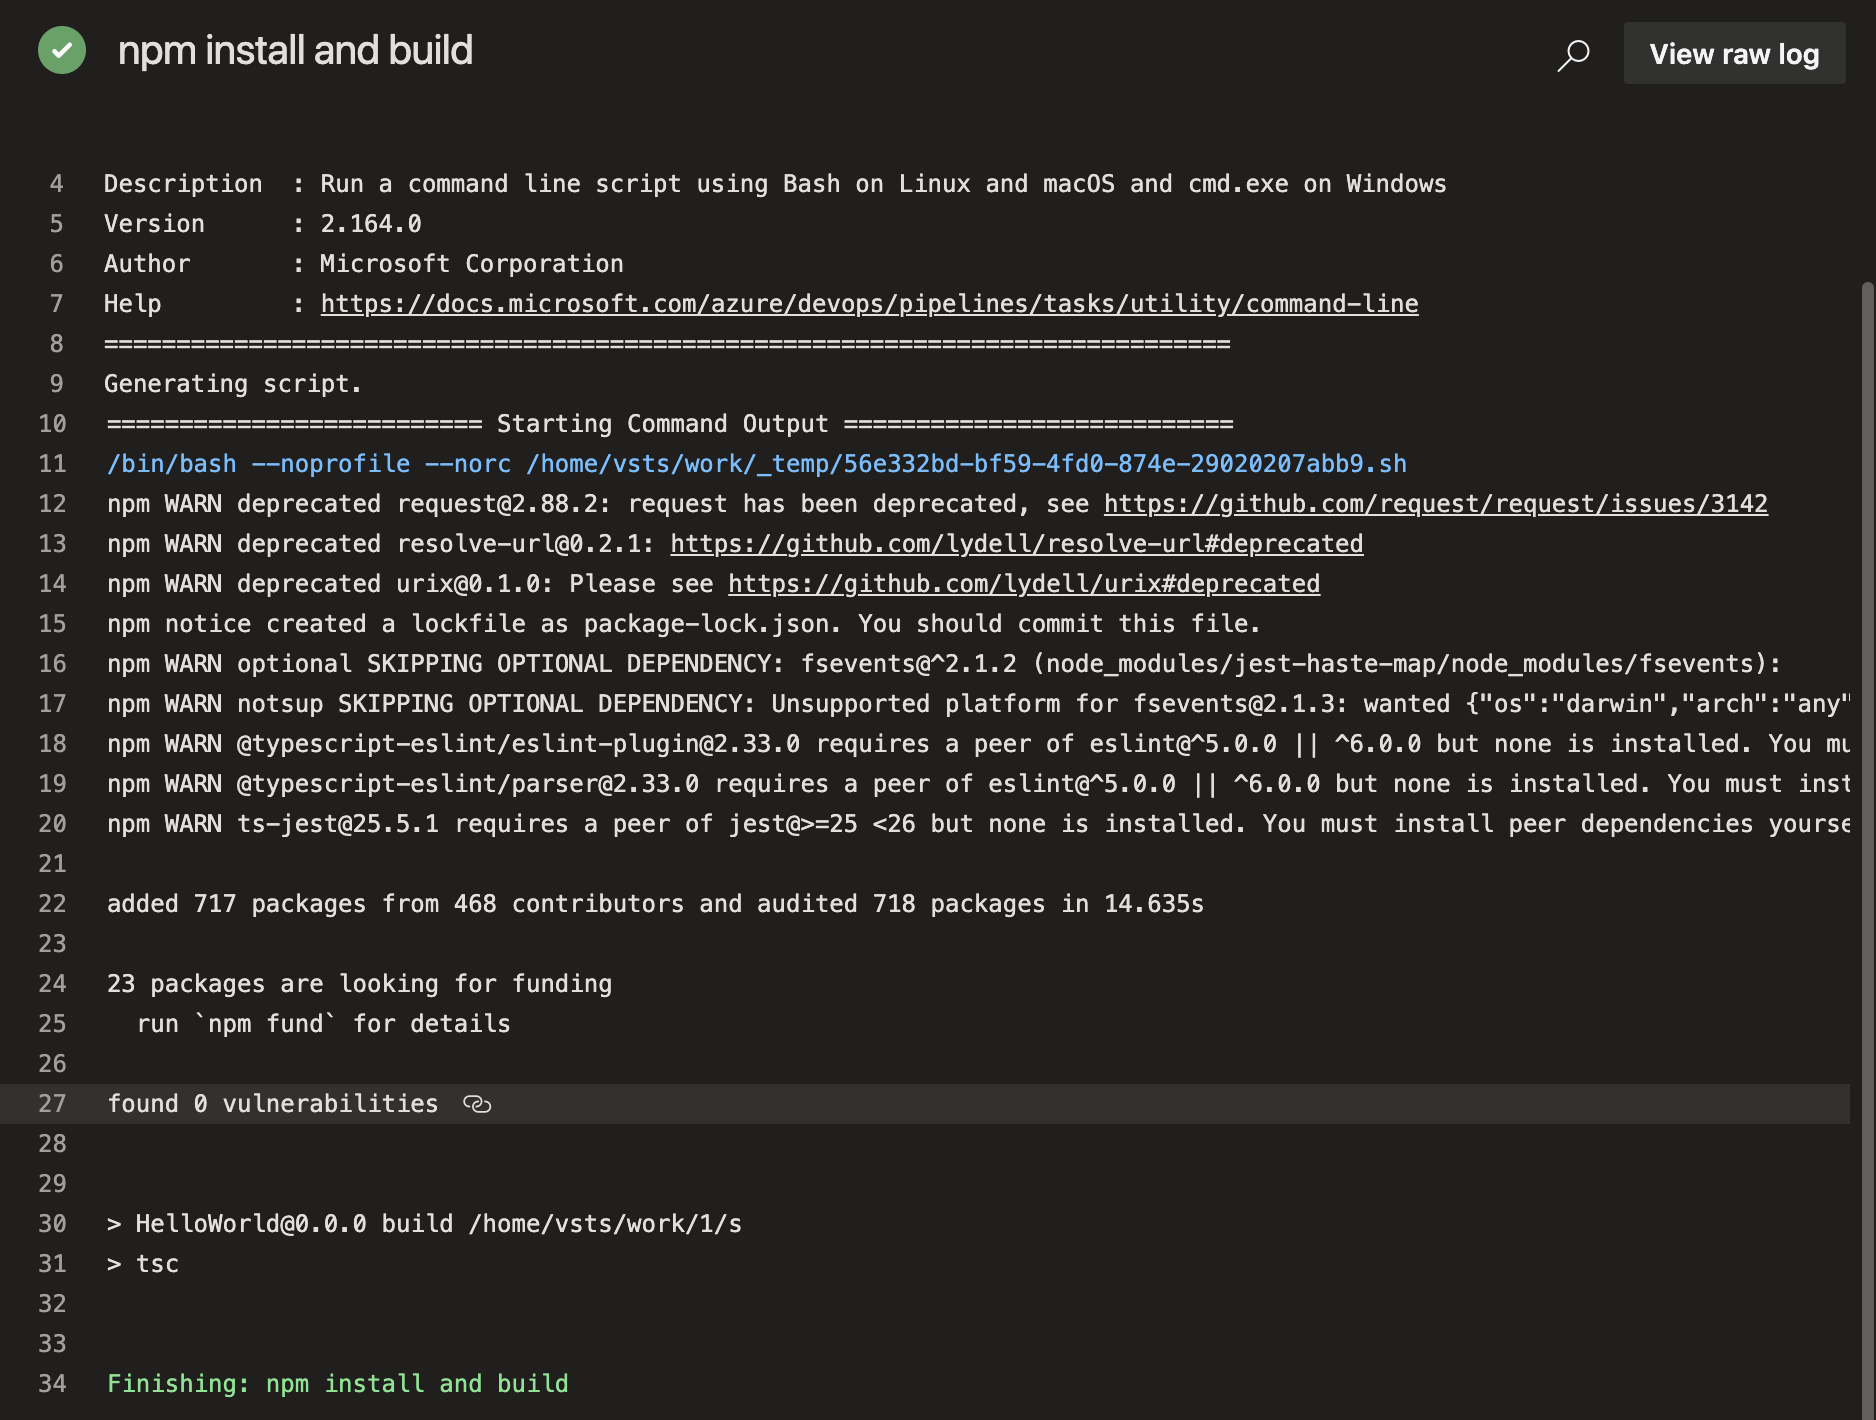The height and width of the screenshot is (1420, 1876).
Task: Click the ts-jest@25.5.1 peer warning line
Action: pyautogui.click(x=978, y=824)
